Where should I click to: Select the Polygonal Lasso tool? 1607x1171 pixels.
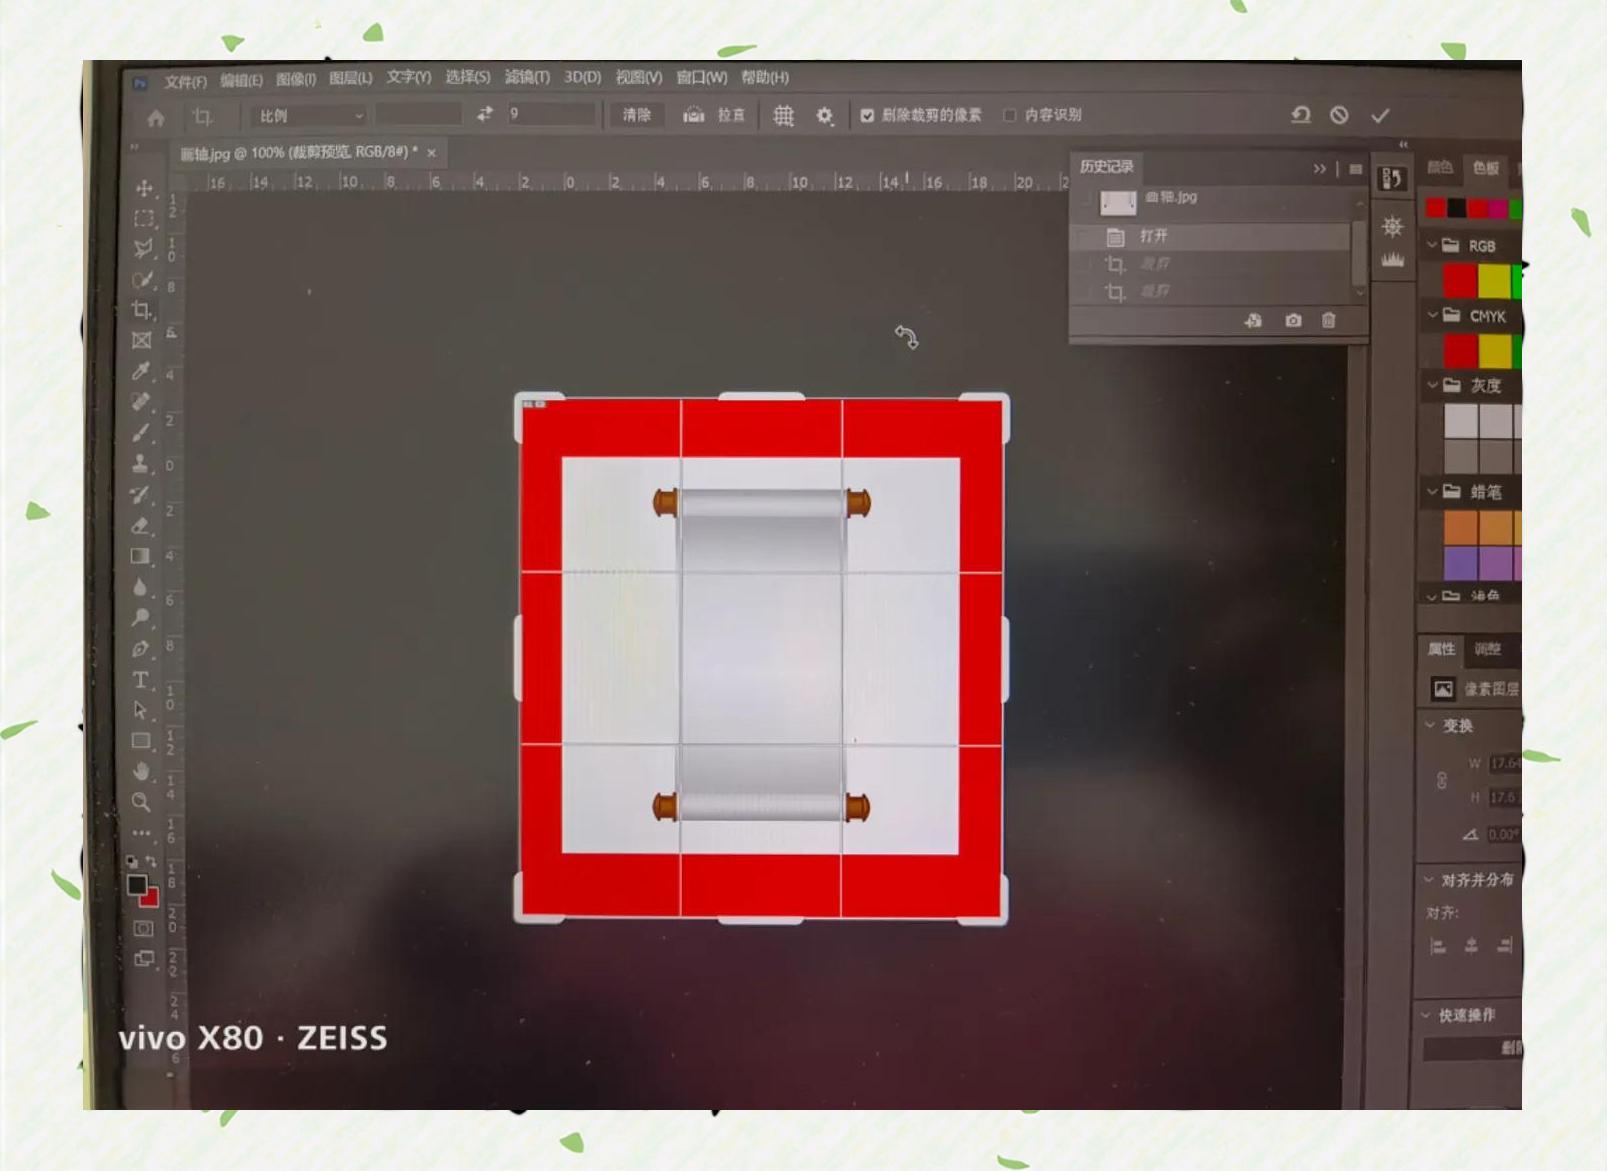point(144,248)
